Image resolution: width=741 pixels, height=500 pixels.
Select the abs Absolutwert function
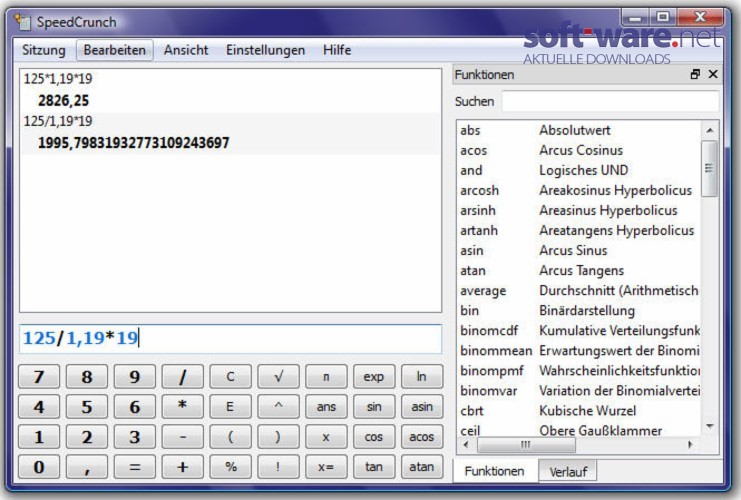pos(579,130)
